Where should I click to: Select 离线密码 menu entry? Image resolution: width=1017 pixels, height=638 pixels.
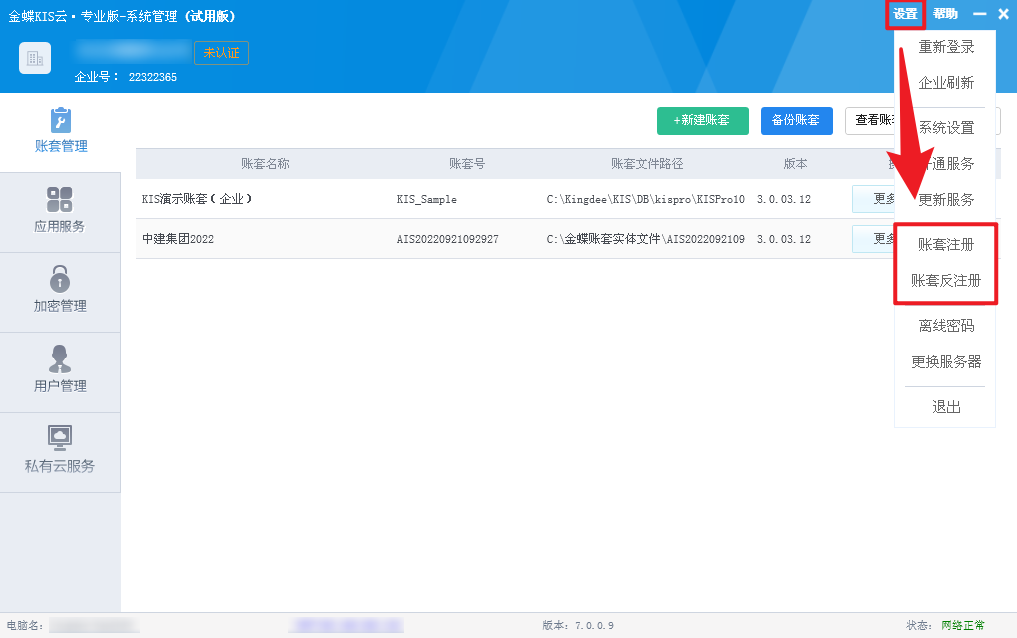(x=946, y=325)
